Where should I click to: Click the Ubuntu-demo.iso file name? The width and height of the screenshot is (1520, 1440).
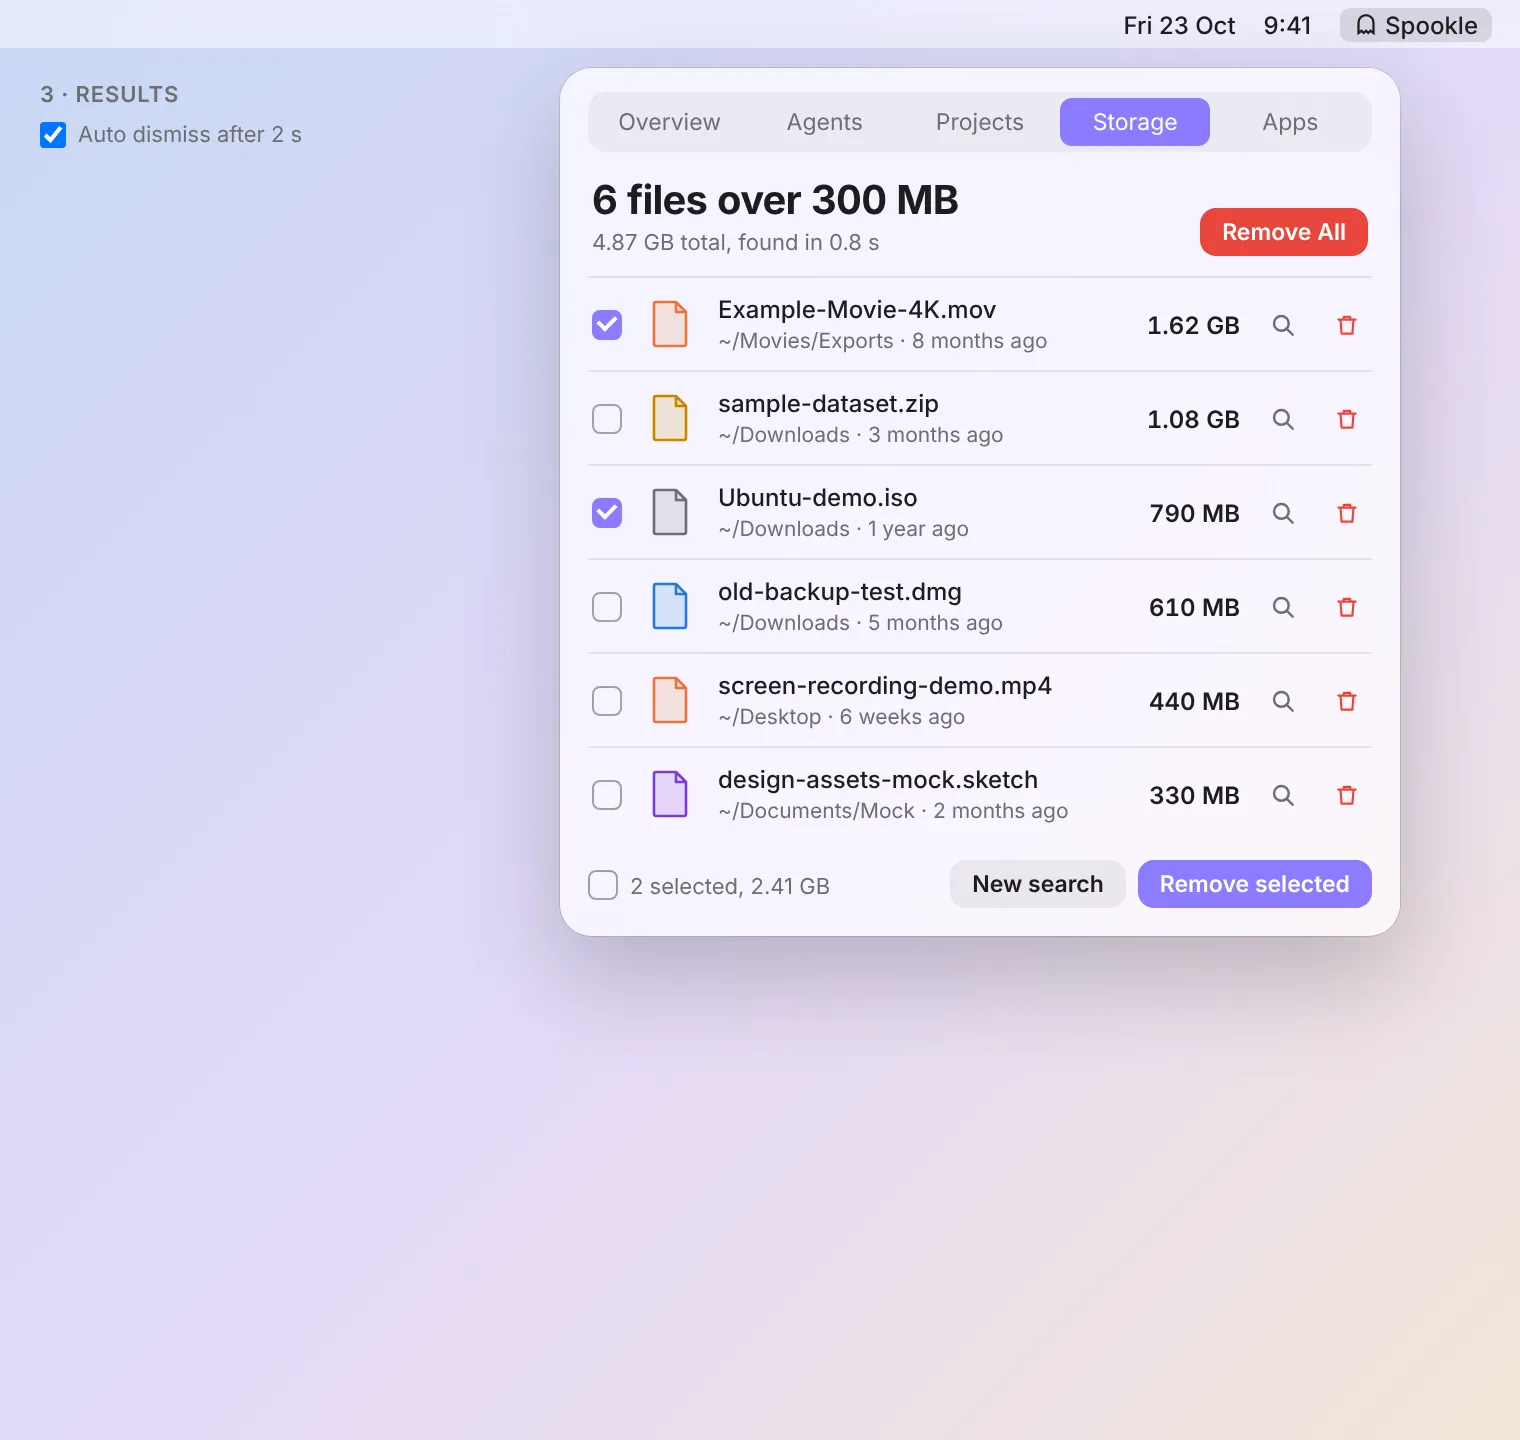pos(818,498)
